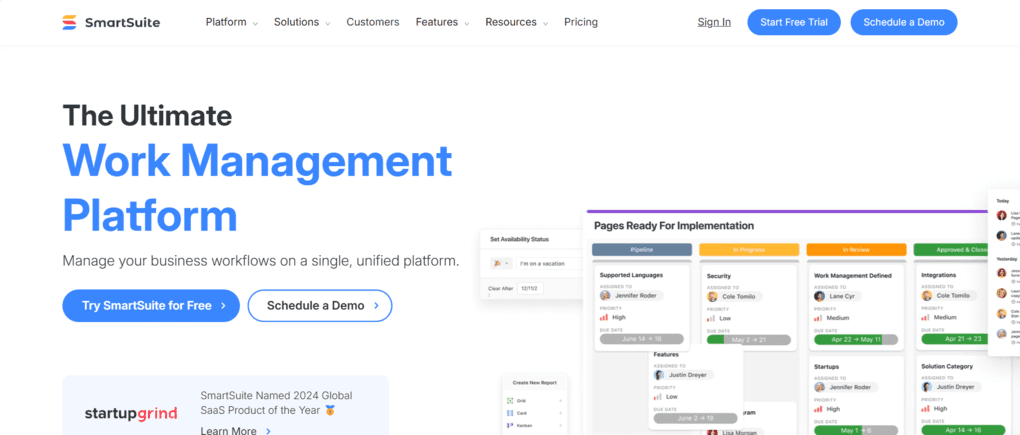The width and height of the screenshot is (1020, 435).
Task: Expand the Platform dropdown menu
Action: click(231, 22)
